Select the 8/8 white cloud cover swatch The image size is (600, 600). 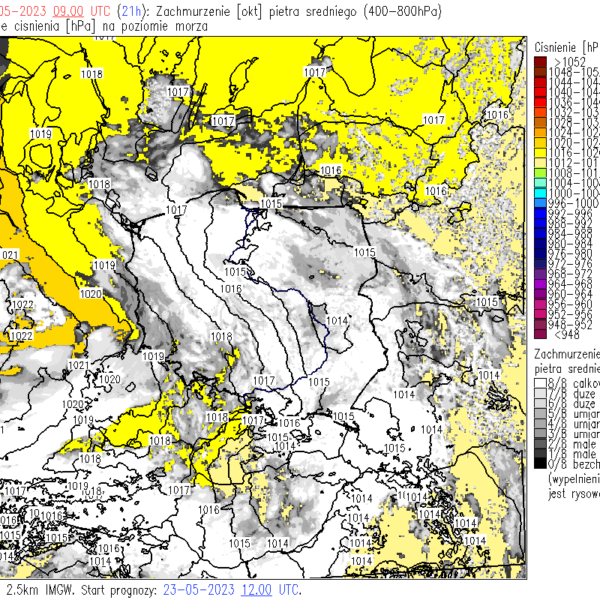[540, 383]
